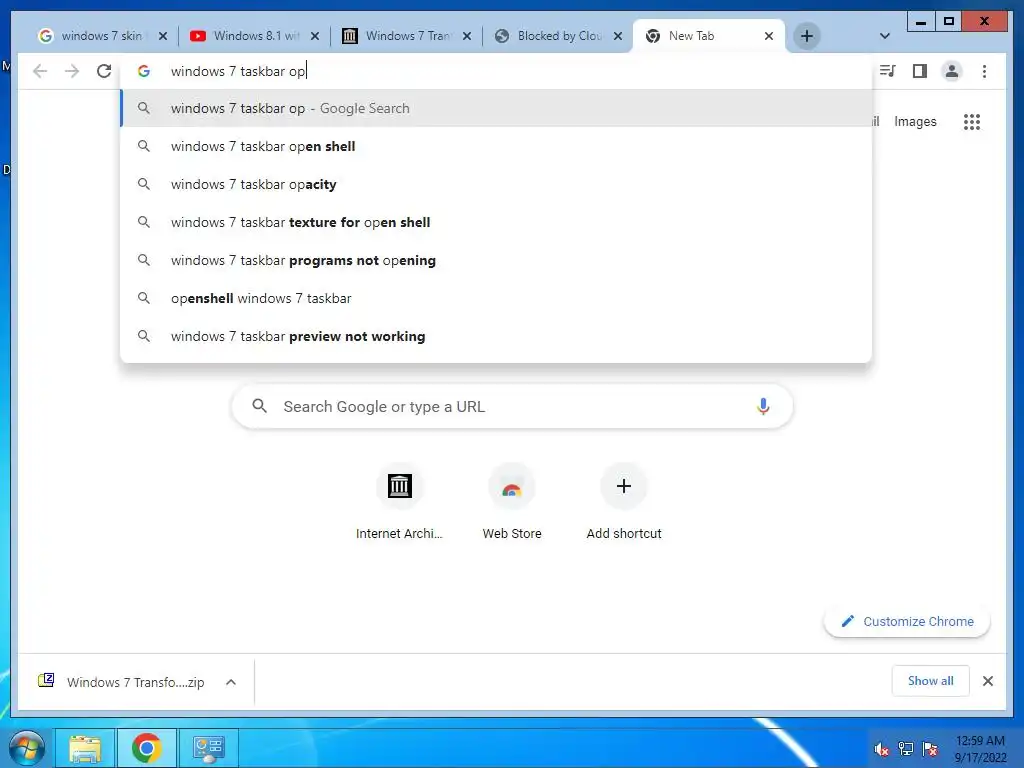Open the control panel taskbar icon

(x=208, y=748)
